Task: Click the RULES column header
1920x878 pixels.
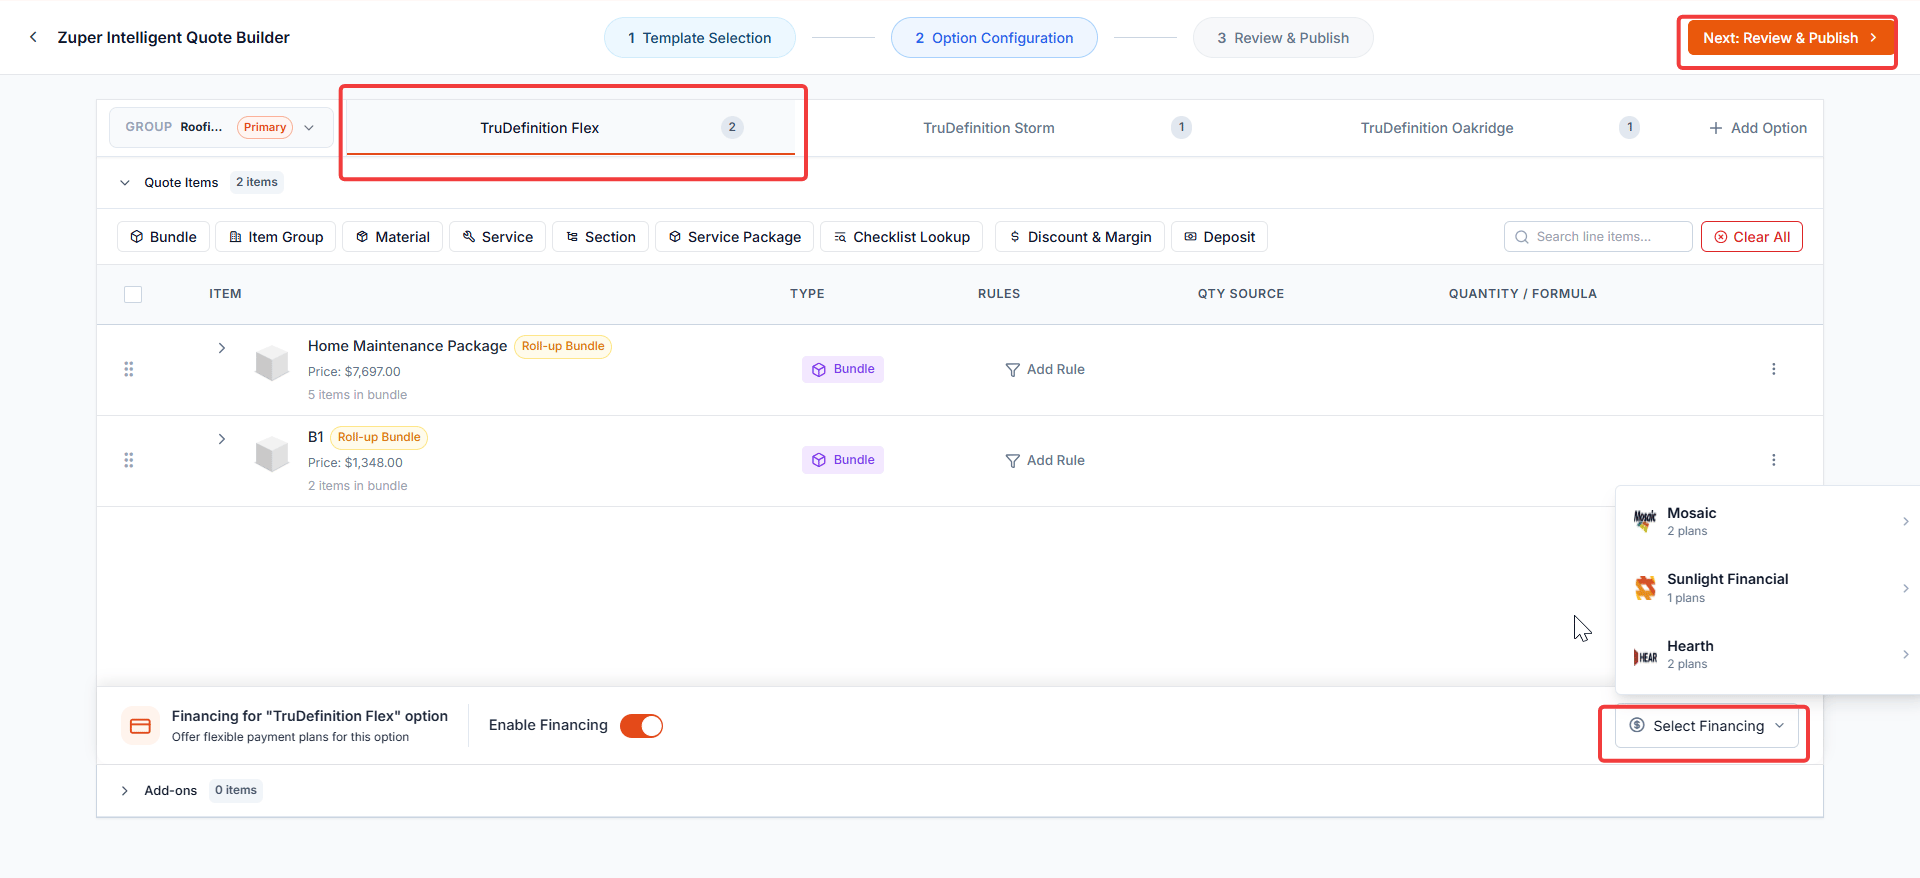Action: [x=999, y=294]
